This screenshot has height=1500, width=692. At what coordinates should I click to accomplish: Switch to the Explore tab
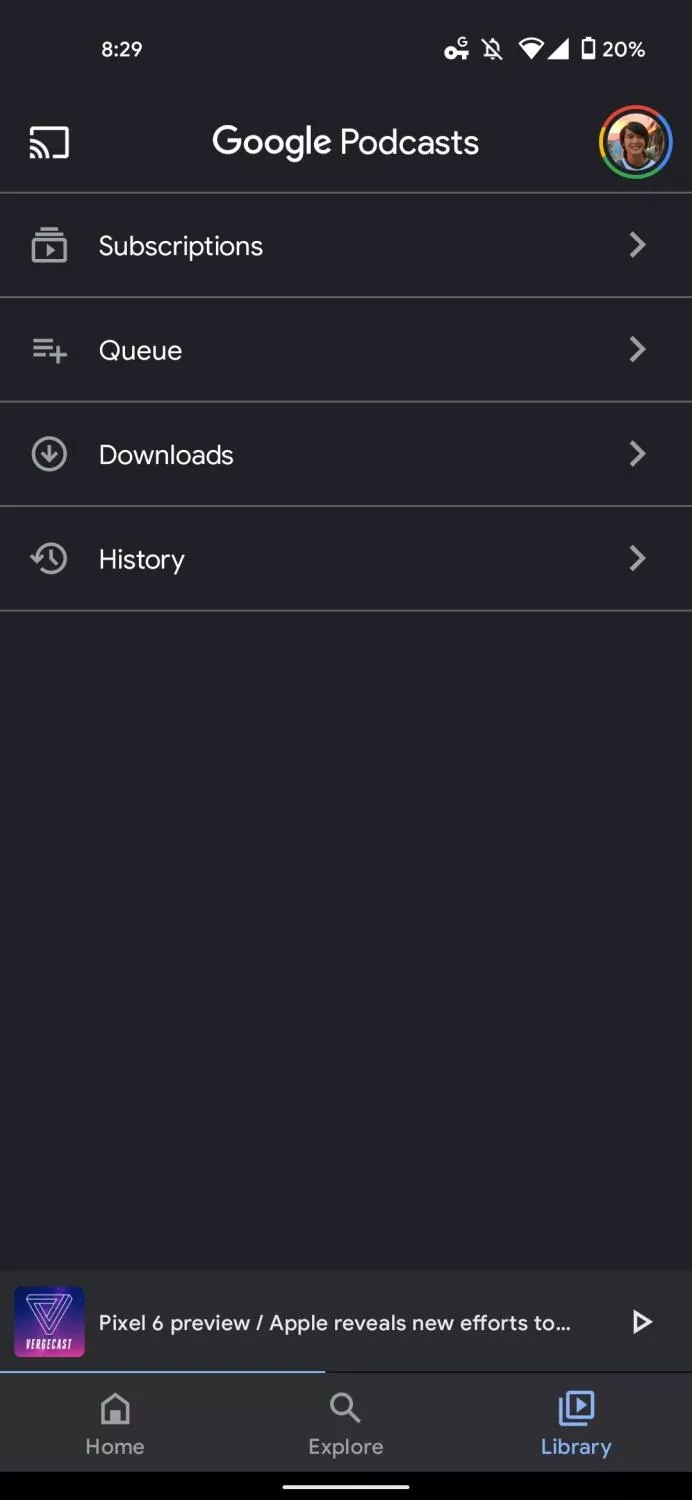click(345, 1423)
